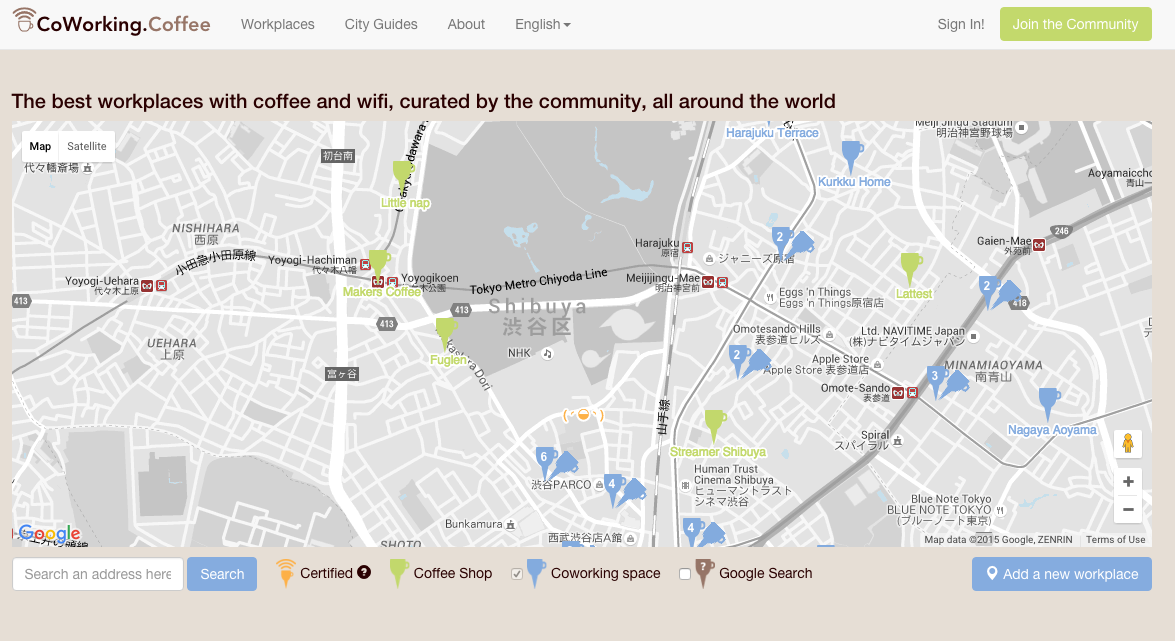This screenshot has height=643, width=1175.
Task: Click the orange Certified wifi cup icon
Action: coord(286,573)
